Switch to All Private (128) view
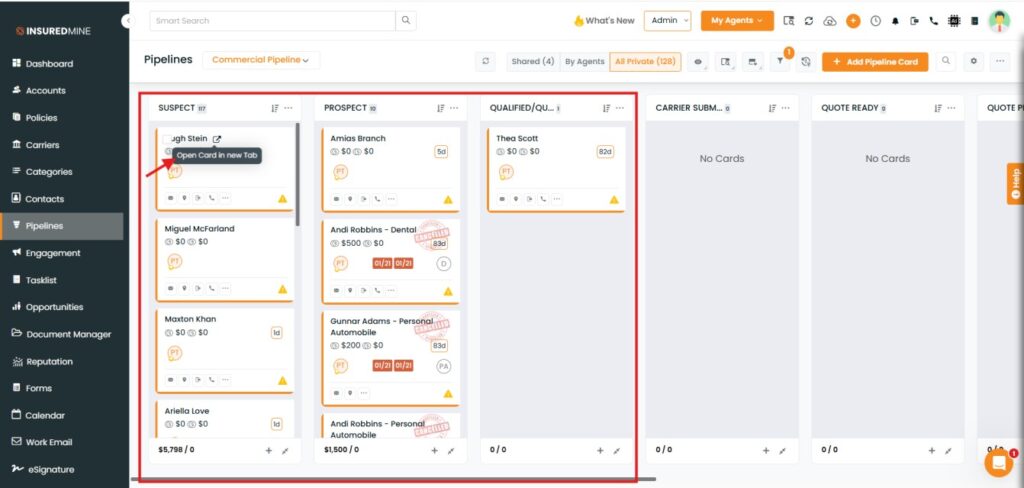This screenshot has height=488, width=1024. 645,62
